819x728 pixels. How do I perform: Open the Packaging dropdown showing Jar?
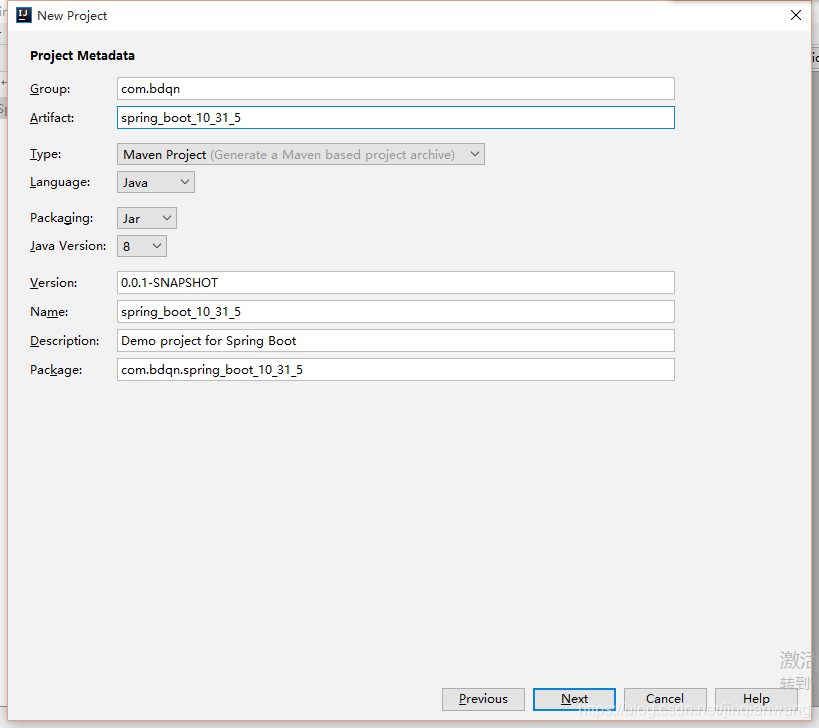(x=147, y=218)
